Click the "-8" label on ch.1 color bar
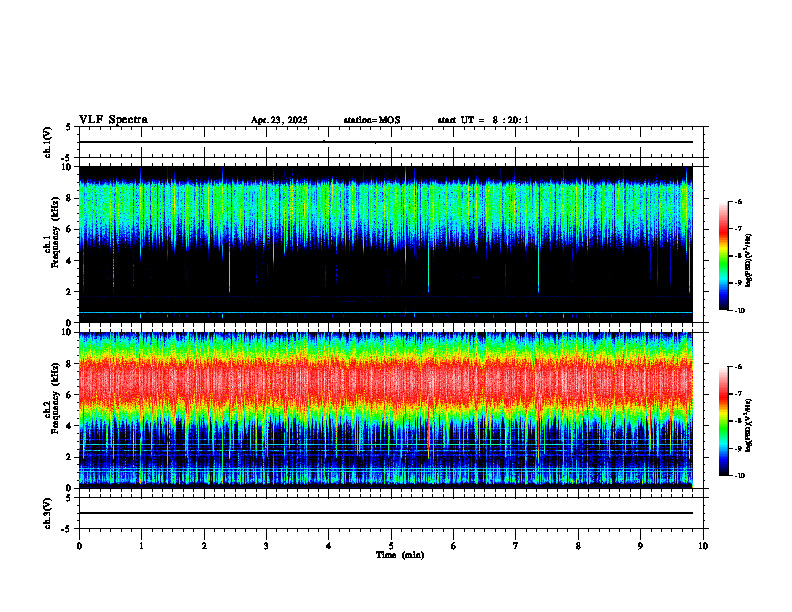This screenshot has height=612, width=792. click(x=738, y=256)
